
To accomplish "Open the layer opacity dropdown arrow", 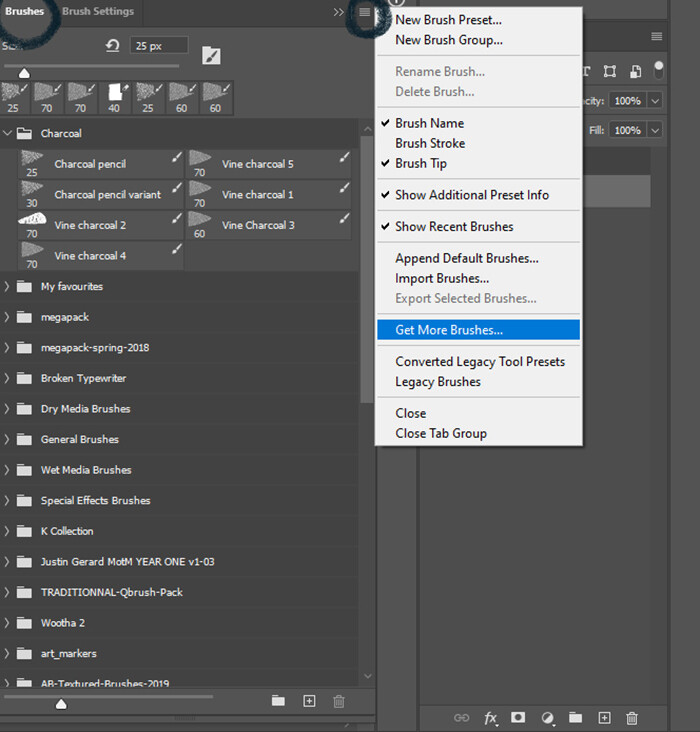I will point(655,101).
